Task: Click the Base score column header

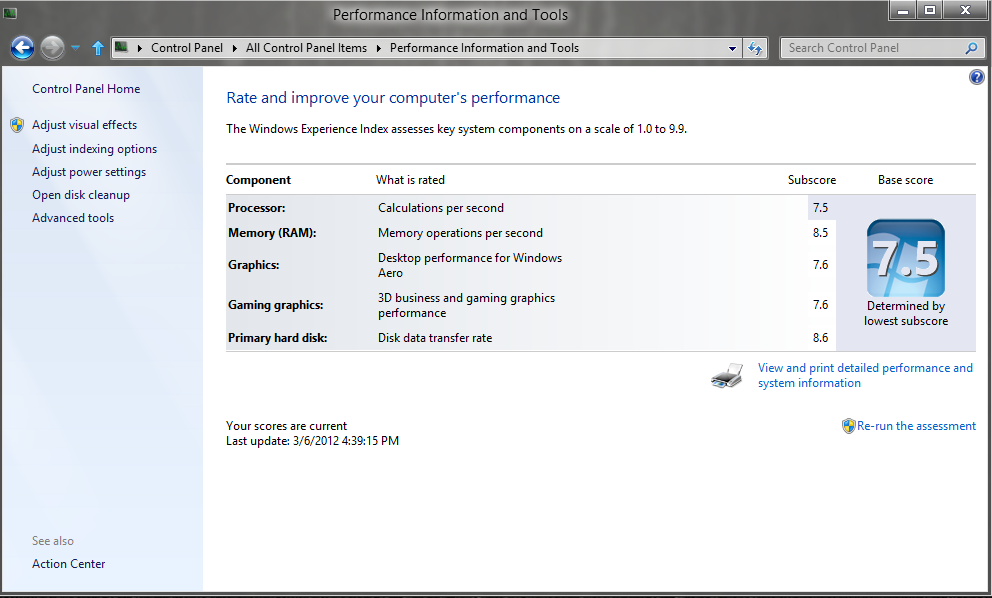Action: (x=905, y=180)
